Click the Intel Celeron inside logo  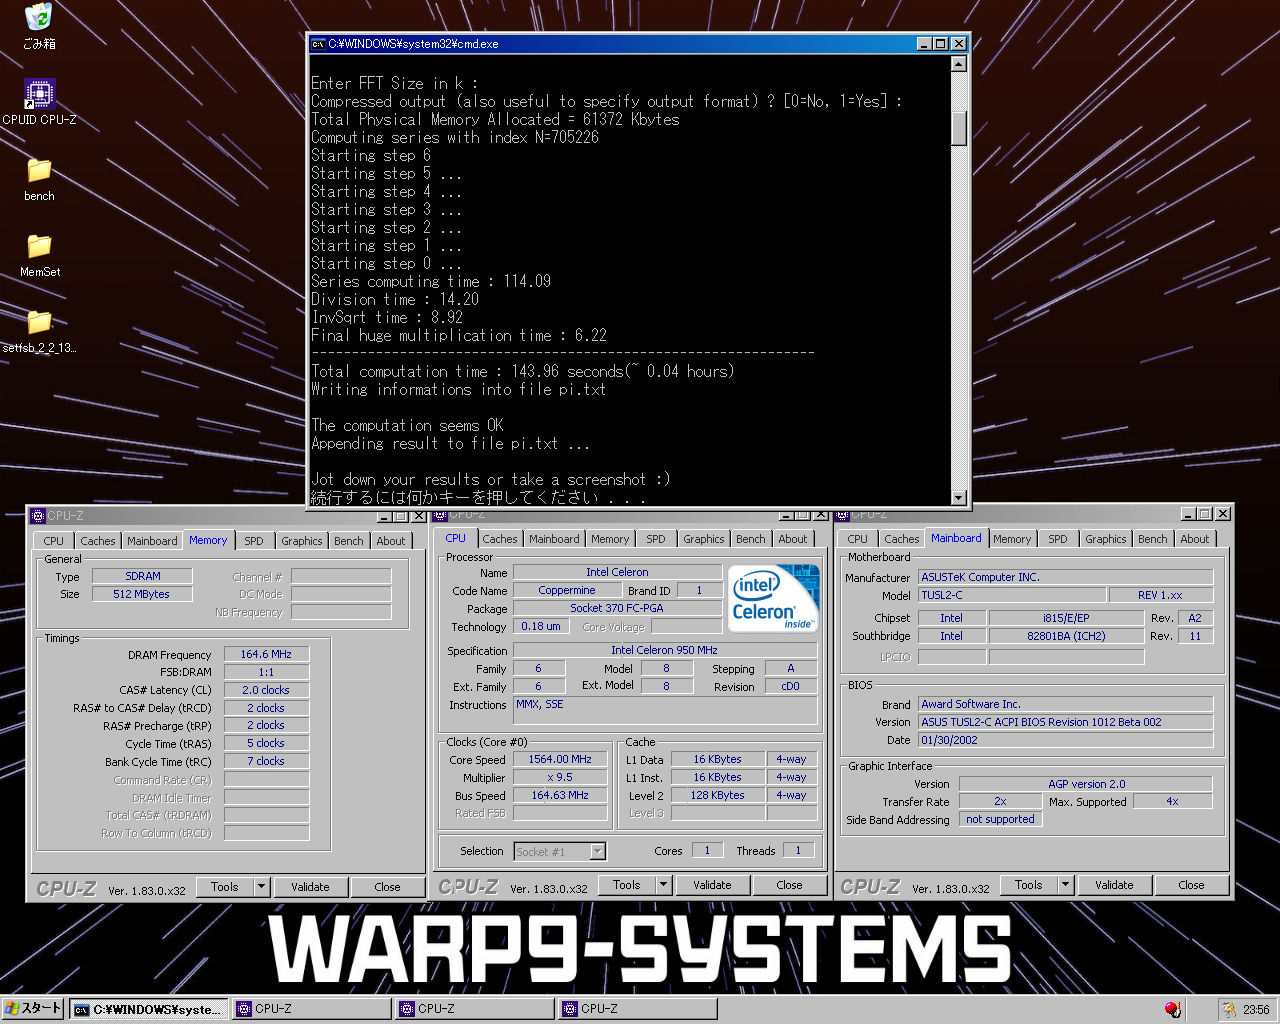tap(774, 598)
